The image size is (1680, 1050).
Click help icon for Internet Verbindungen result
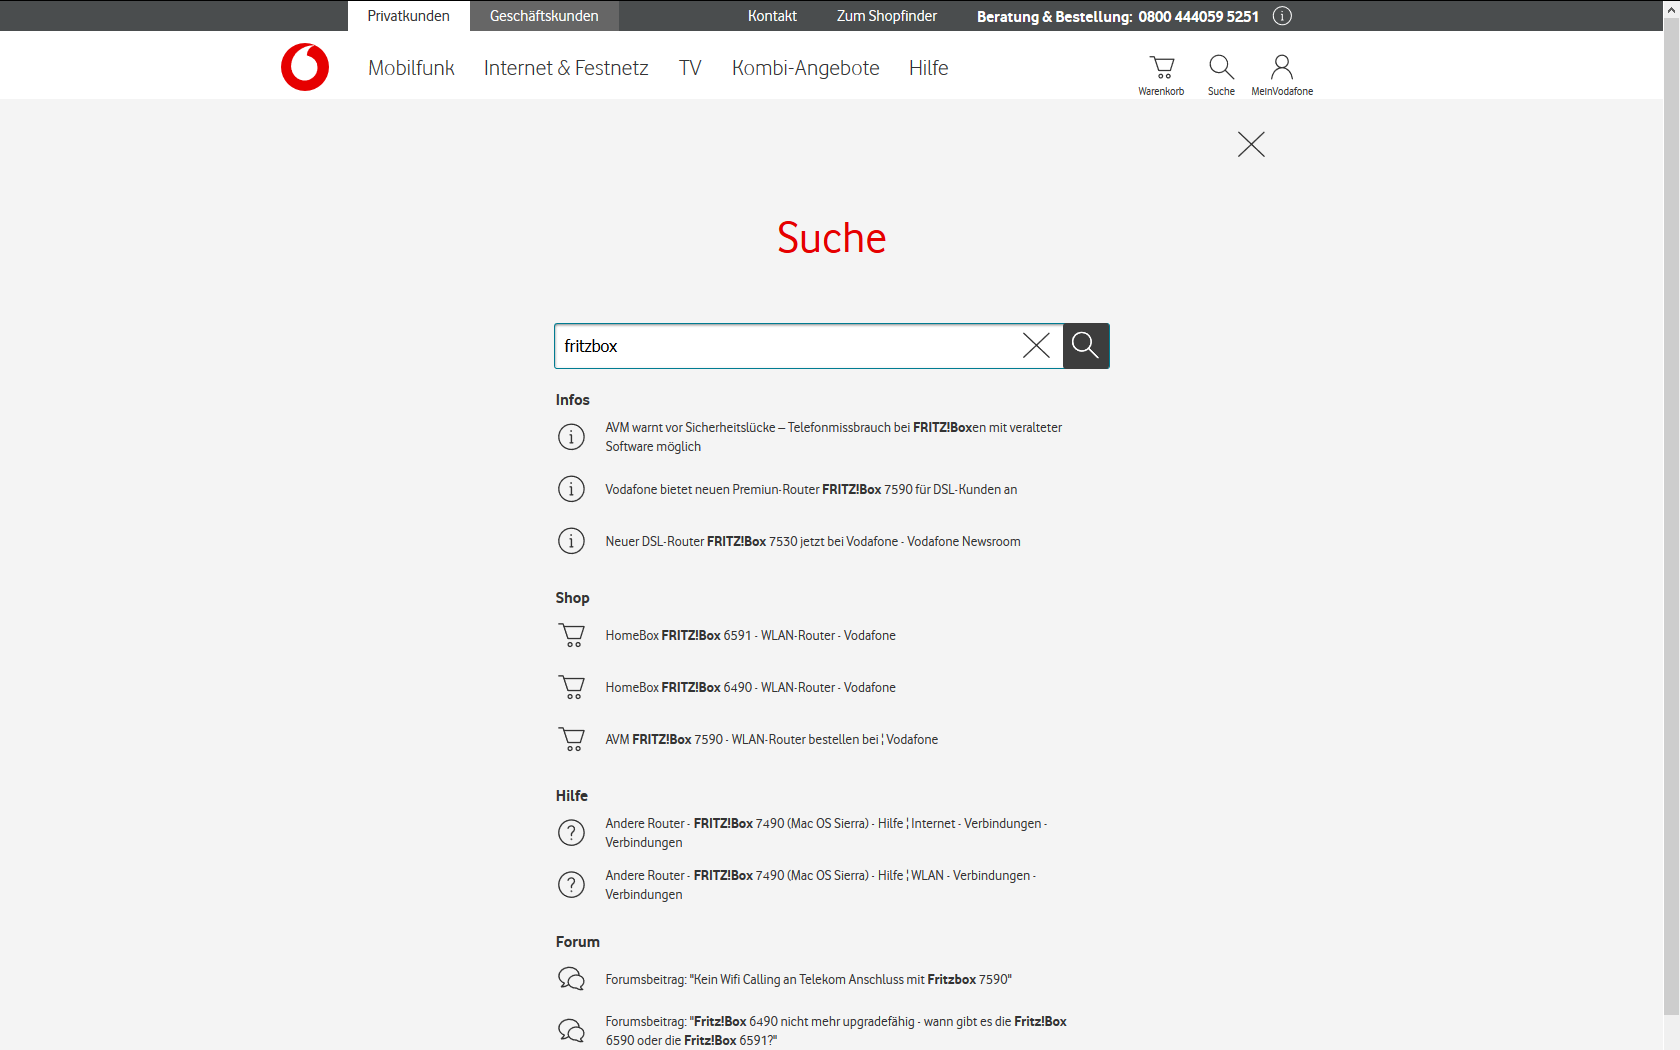click(571, 833)
